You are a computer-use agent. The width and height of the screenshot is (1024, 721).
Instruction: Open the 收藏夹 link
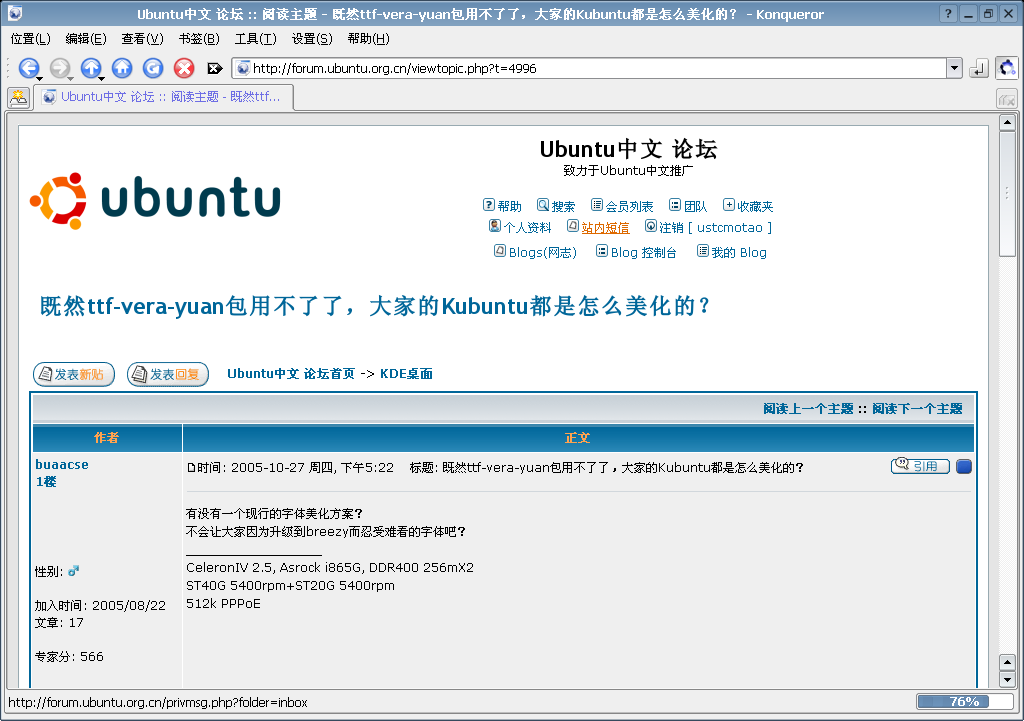755,206
